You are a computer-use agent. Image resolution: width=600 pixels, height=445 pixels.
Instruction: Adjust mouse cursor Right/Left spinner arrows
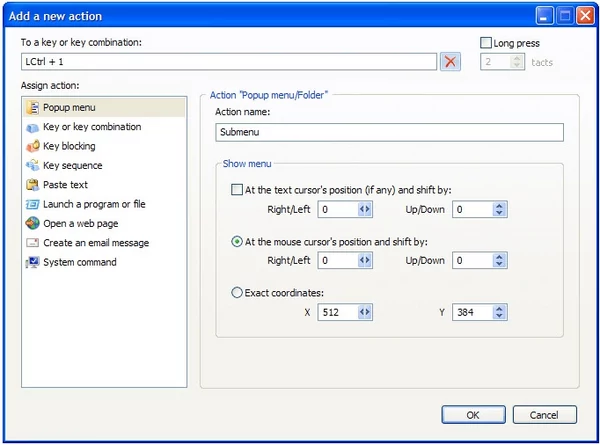pos(365,260)
